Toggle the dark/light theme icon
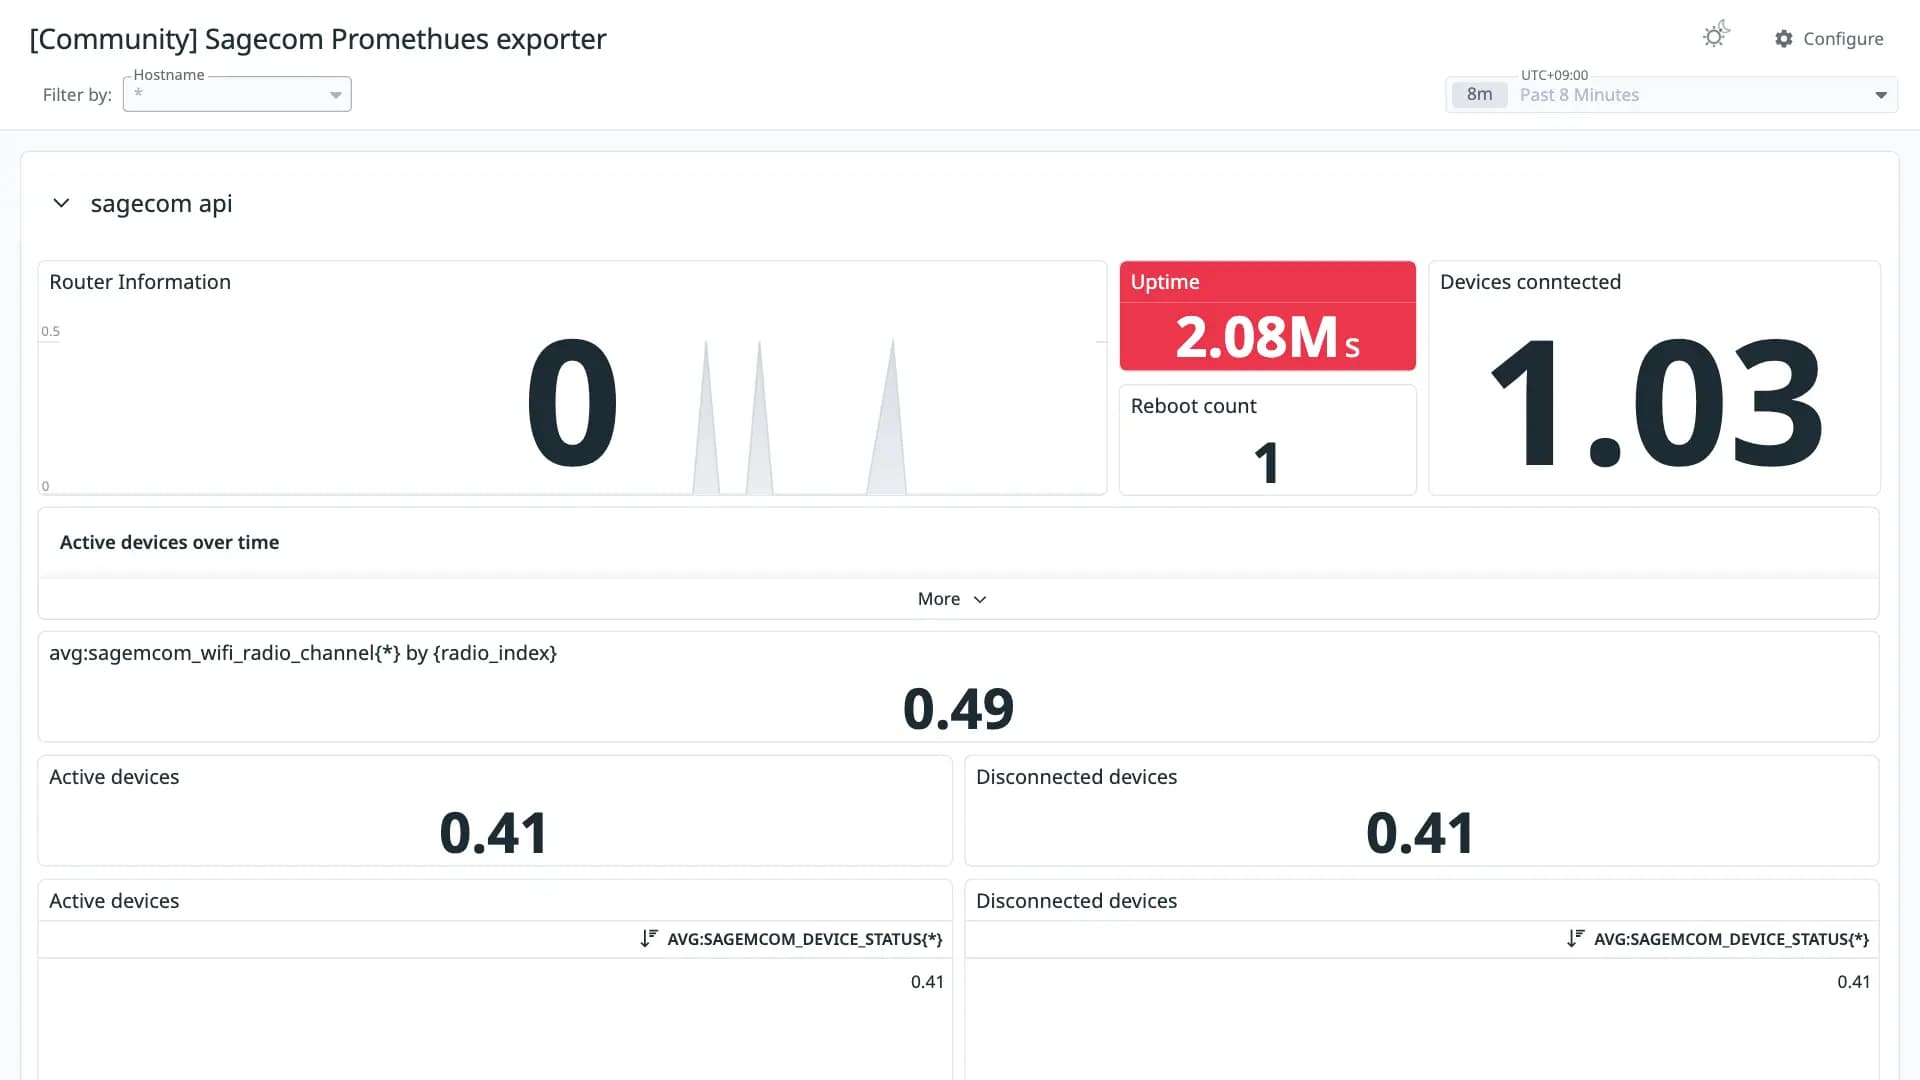The width and height of the screenshot is (1920, 1080). pos(1716,36)
